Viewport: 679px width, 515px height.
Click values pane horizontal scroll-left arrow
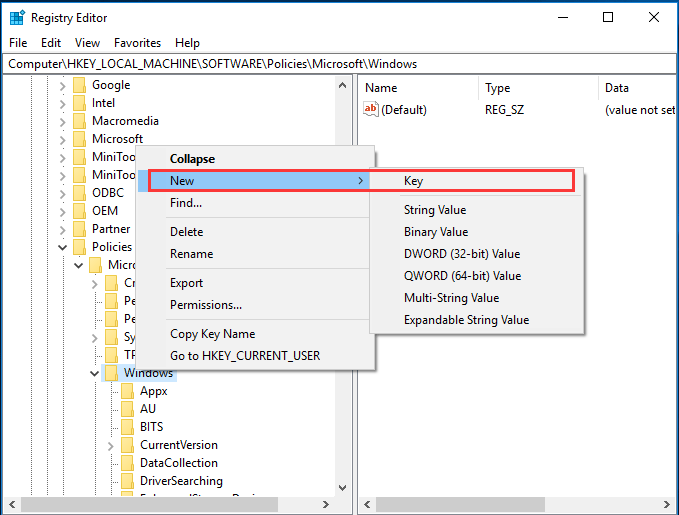(x=367, y=505)
